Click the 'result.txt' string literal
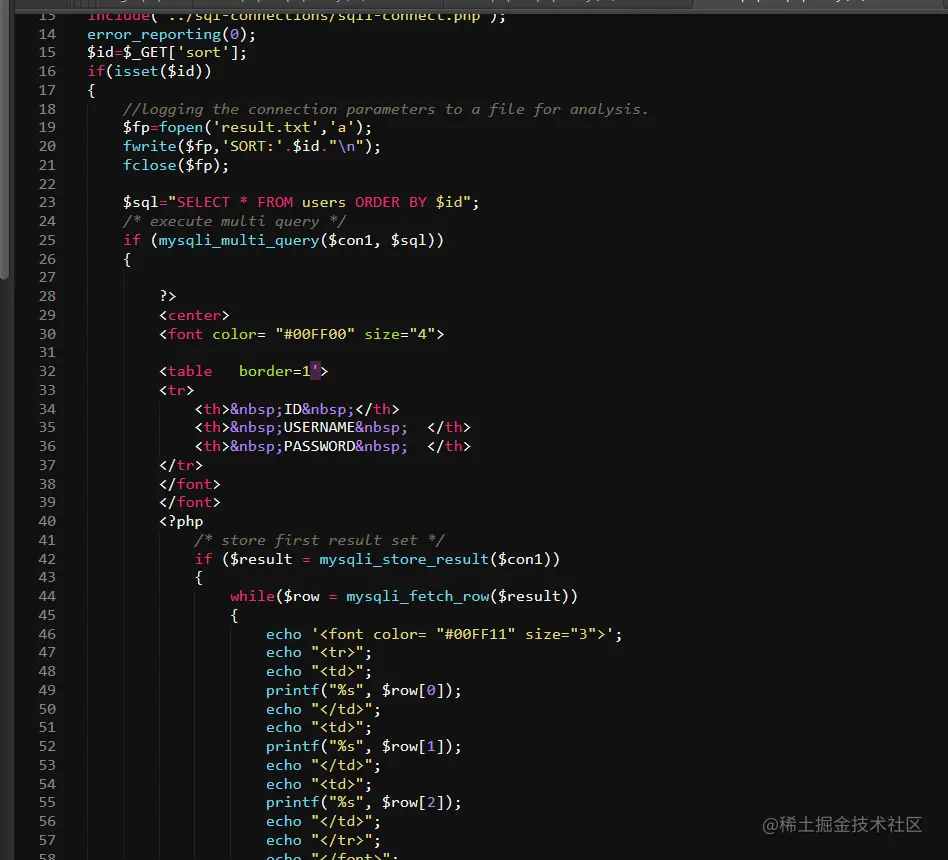This screenshot has width=948, height=860. [265, 128]
